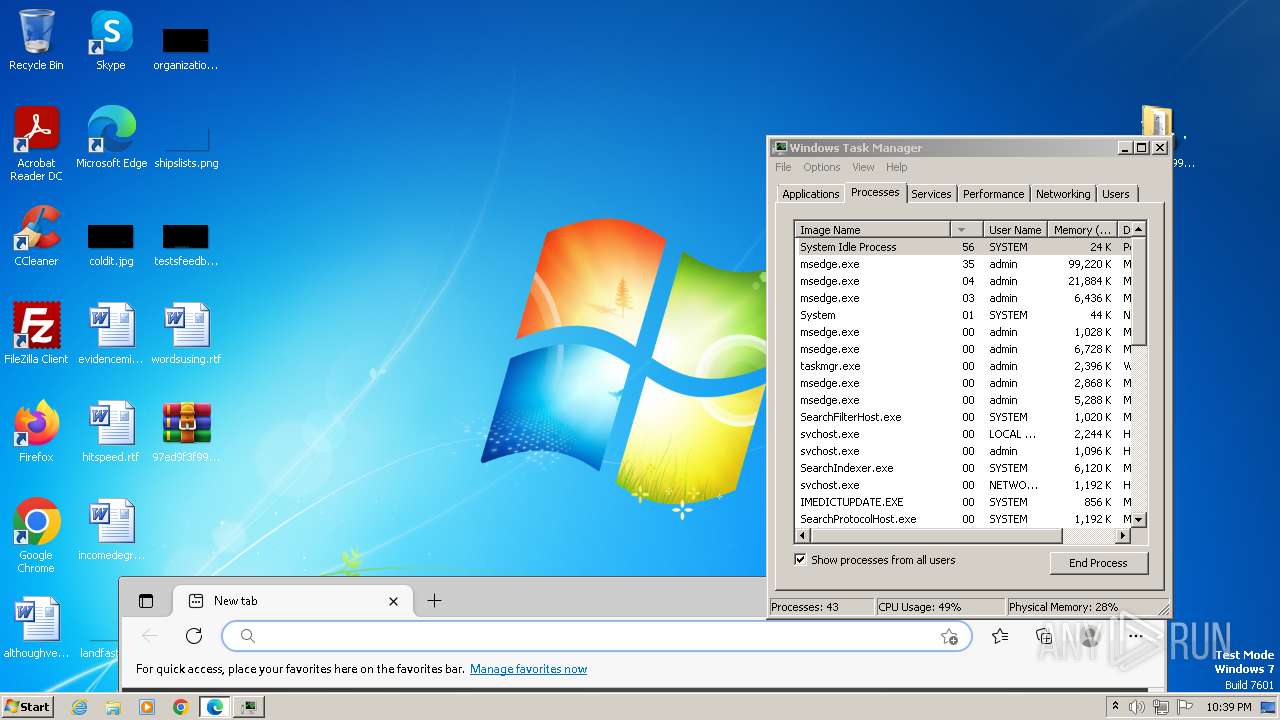Toggle Show processes from all users
The image size is (1280, 720).
800,560
